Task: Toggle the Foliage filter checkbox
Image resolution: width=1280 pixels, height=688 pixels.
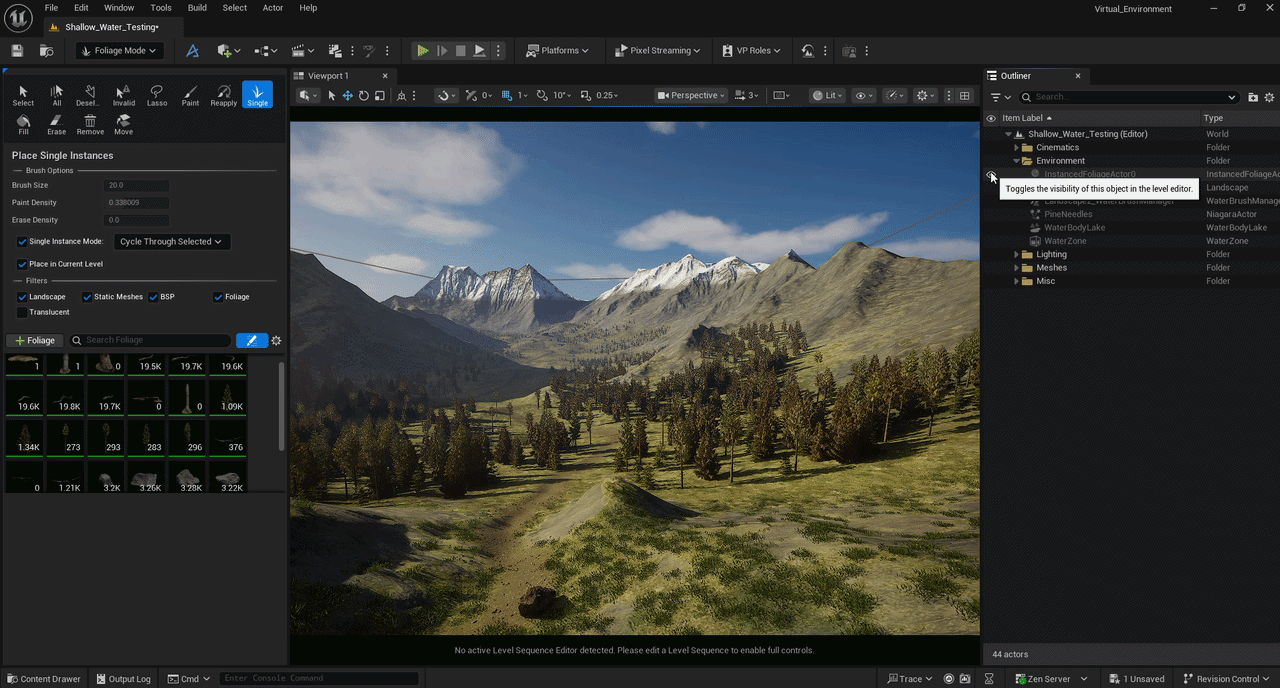Action: click(218, 297)
